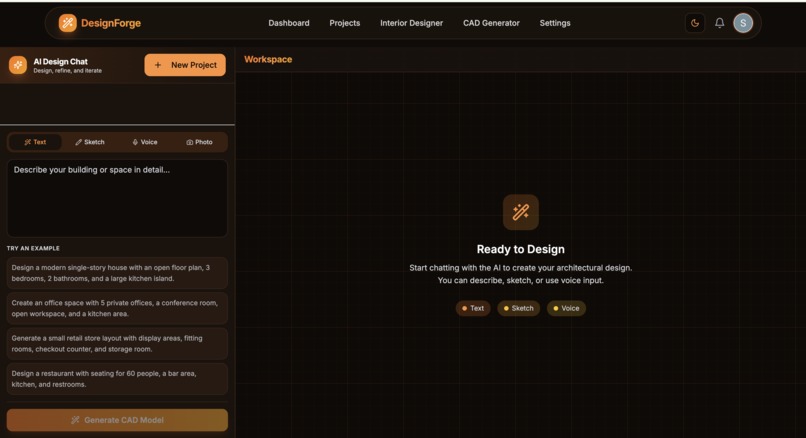This screenshot has height=438, width=806.
Task: Click the 'Ready to Design' heading
Action: point(520,249)
